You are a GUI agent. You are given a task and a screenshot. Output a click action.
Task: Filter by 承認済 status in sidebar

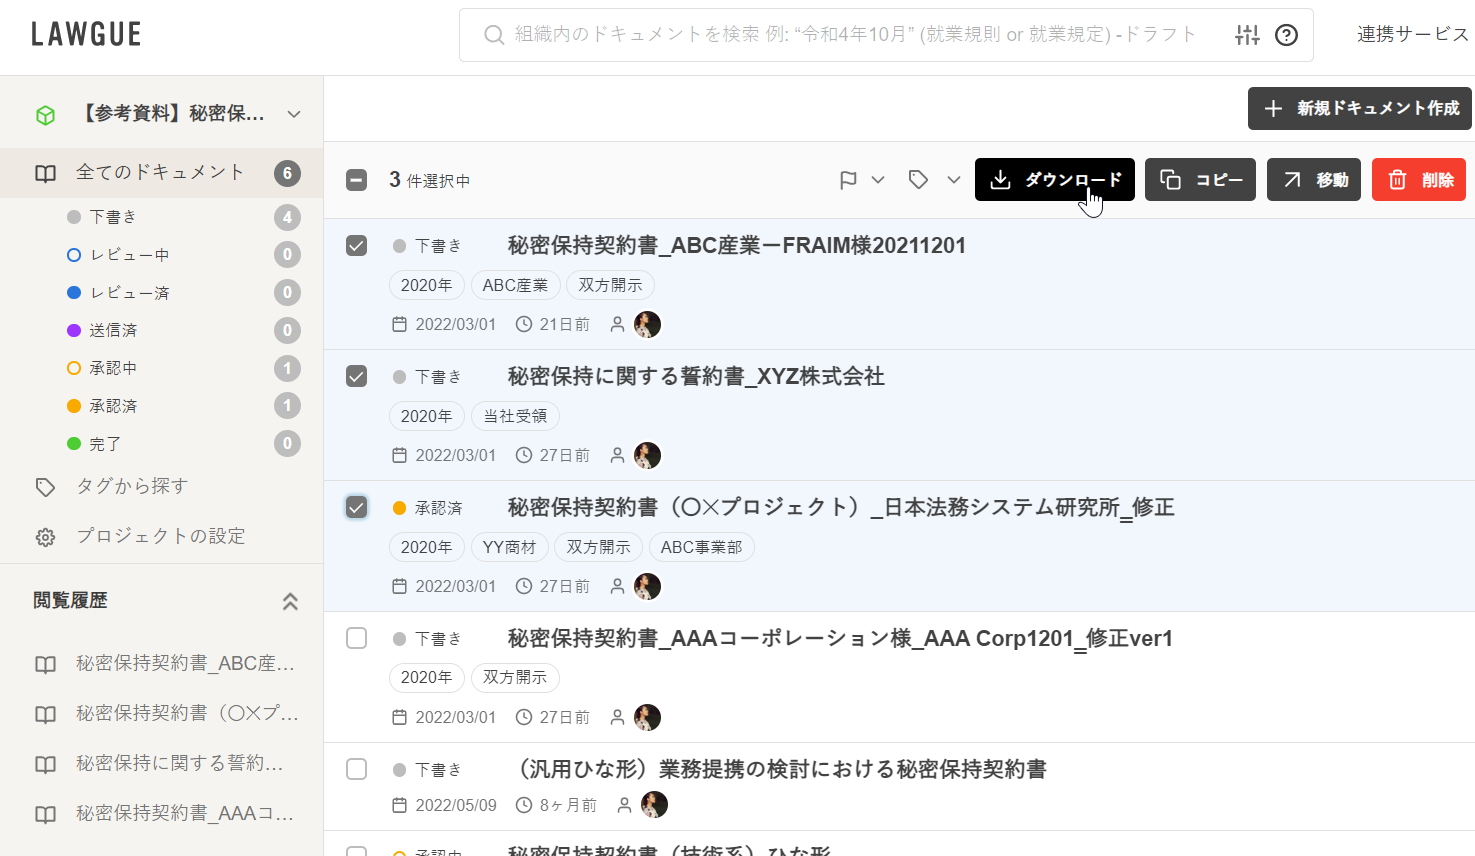coord(113,406)
